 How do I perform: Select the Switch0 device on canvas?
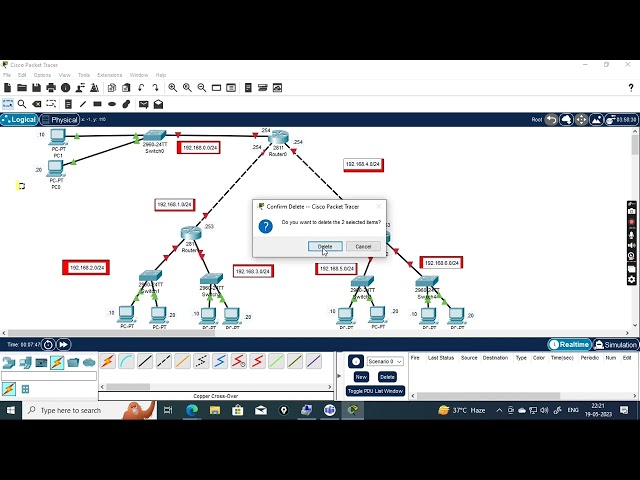154,136
